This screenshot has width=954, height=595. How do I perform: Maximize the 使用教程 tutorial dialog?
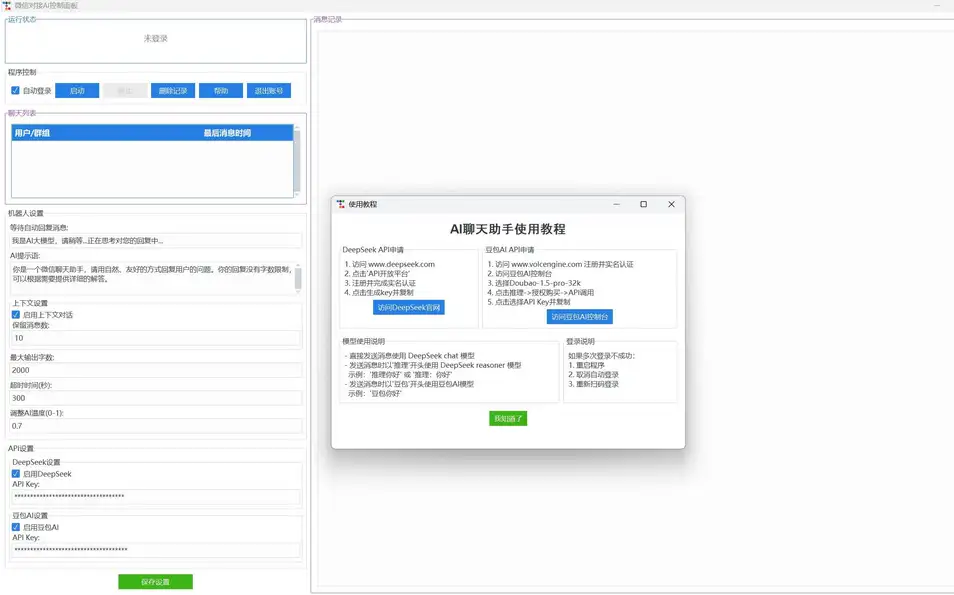click(x=643, y=204)
